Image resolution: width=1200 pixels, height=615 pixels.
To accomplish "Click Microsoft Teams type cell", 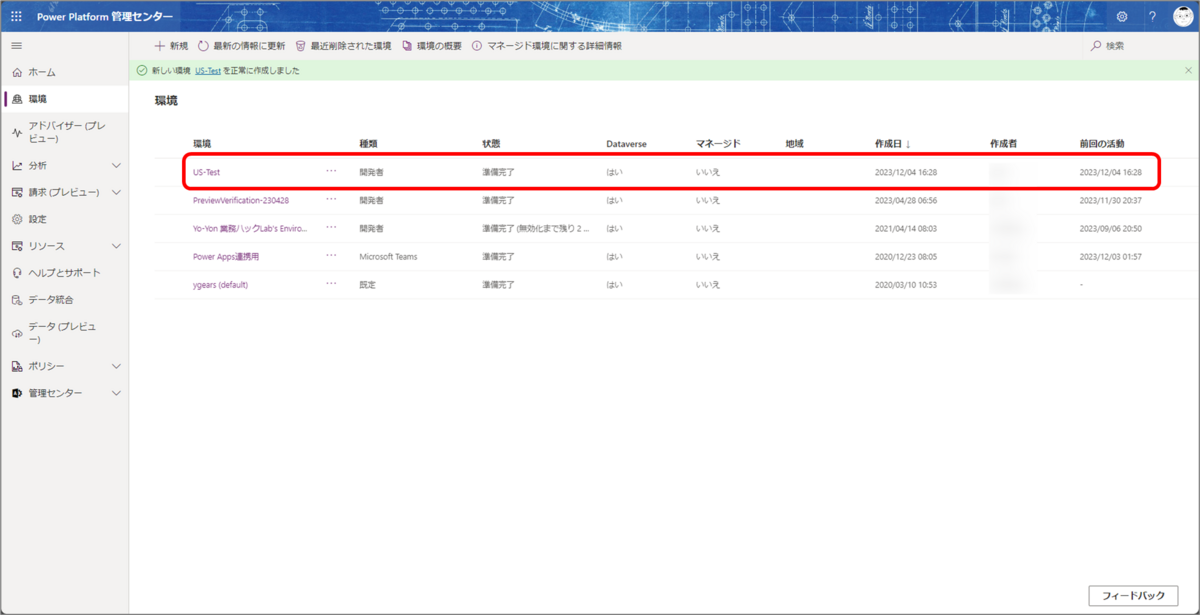I will point(388,256).
